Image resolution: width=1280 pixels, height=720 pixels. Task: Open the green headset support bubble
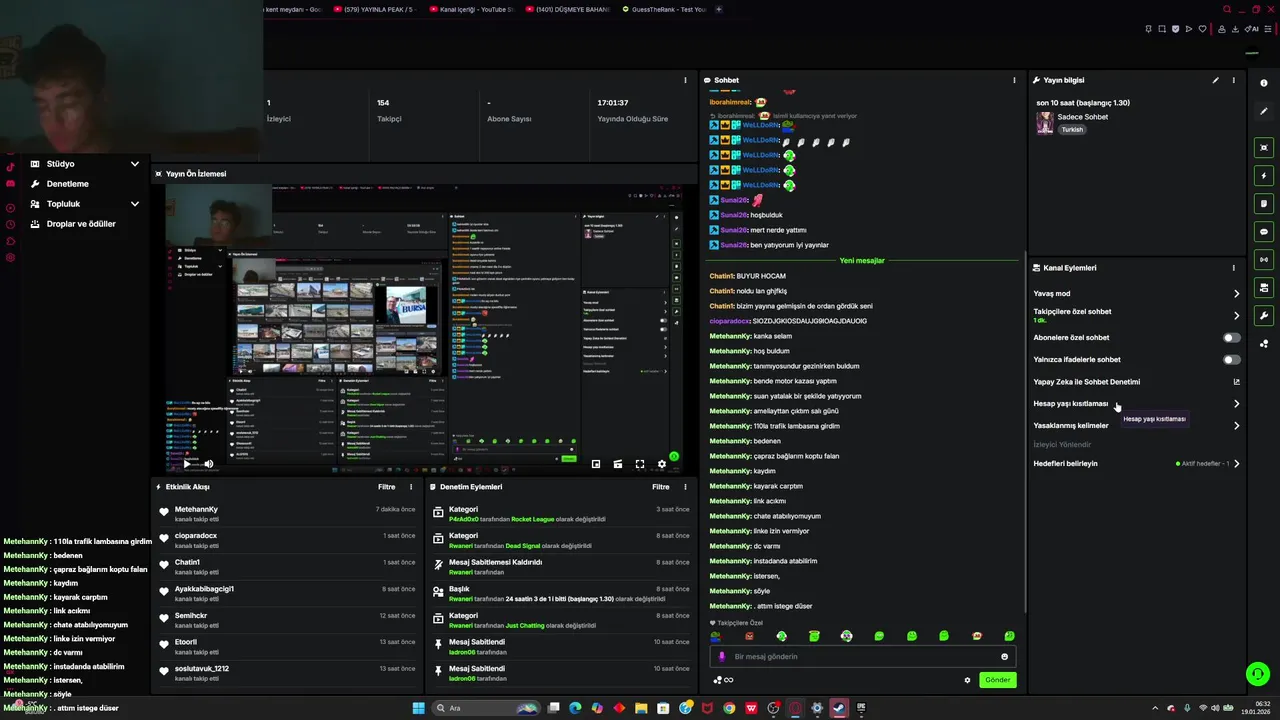click(x=1257, y=674)
